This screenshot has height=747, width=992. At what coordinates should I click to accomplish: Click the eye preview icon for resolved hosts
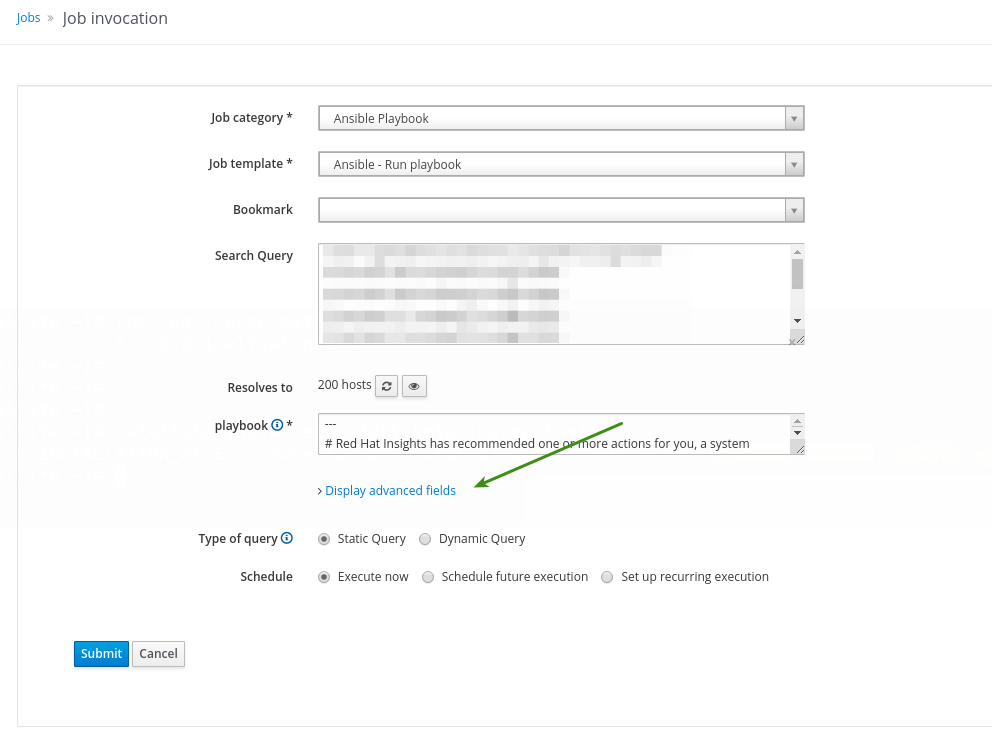point(414,386)
